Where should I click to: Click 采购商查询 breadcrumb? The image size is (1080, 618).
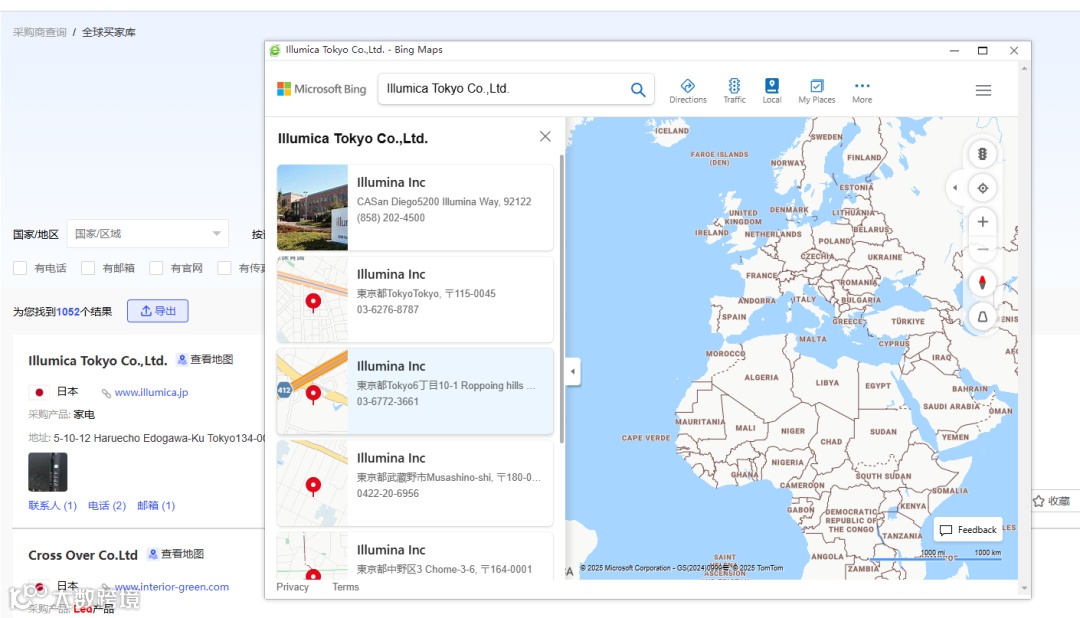click(39, 32)
